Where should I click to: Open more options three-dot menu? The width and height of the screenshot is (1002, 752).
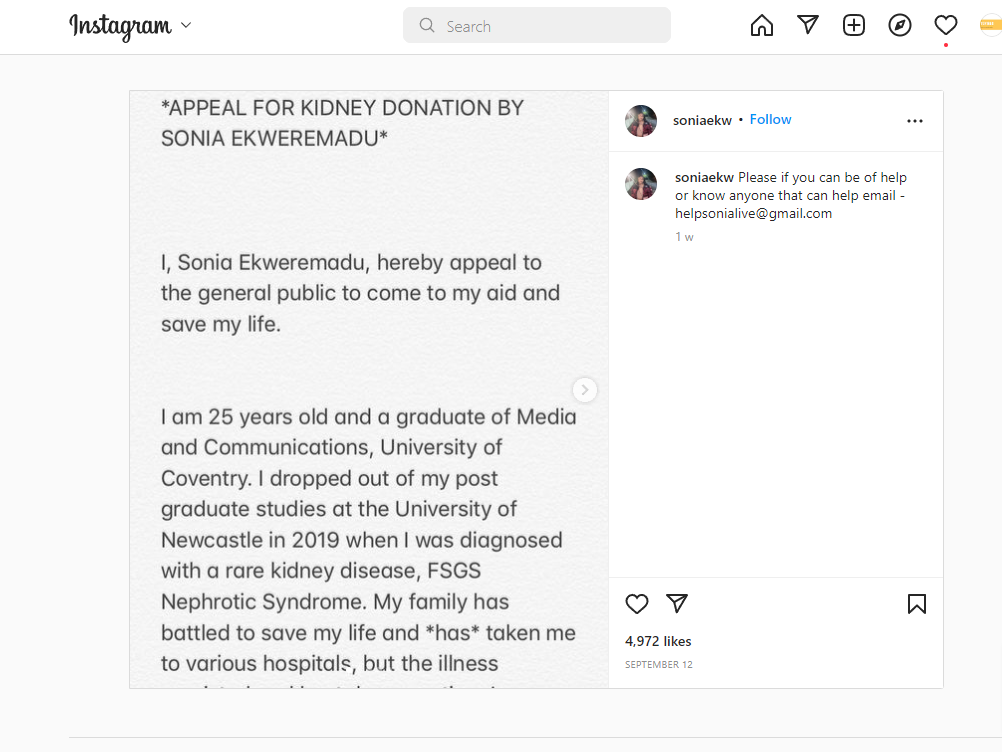(x=915, y=121)
